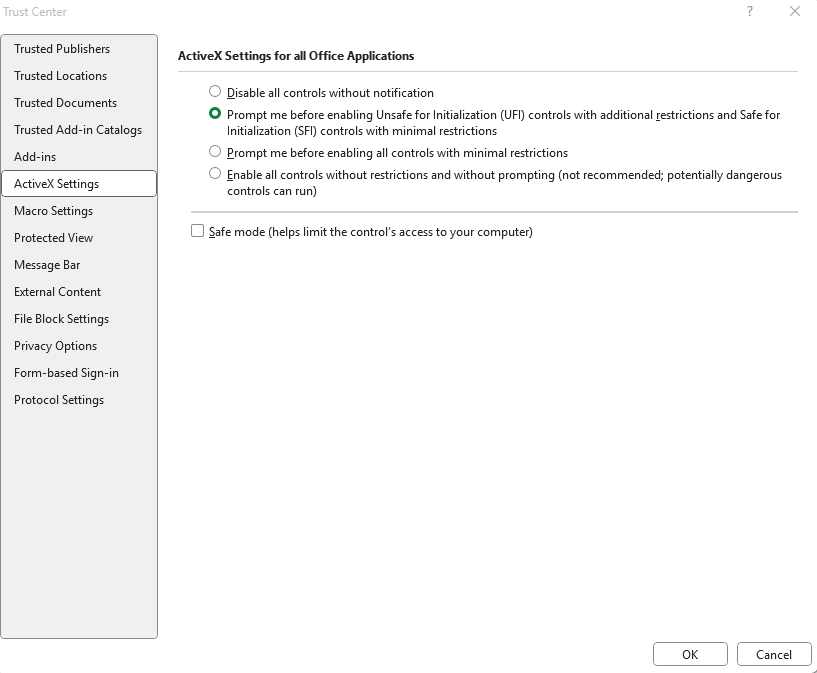The image size is (817, 673).
Task: Select Form-based Sign-in settings
Action: pyautogui.click(x=66, y=372)
